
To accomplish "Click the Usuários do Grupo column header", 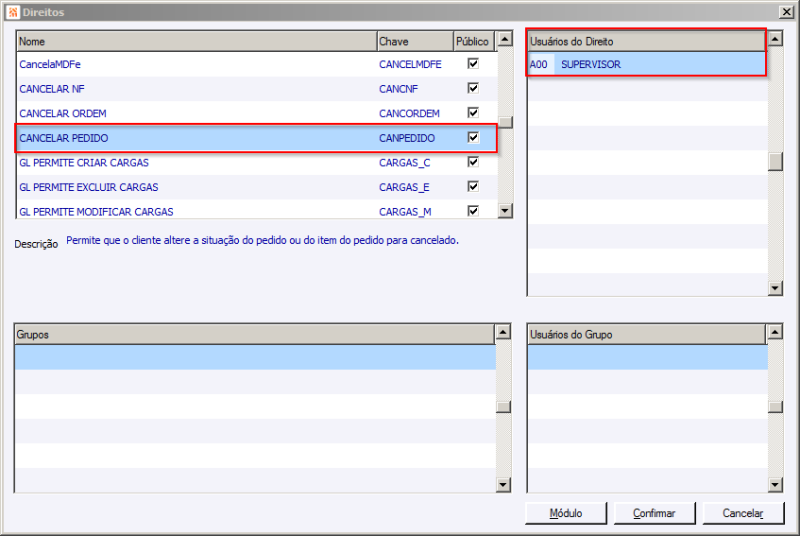I will [x=647, y=335].
